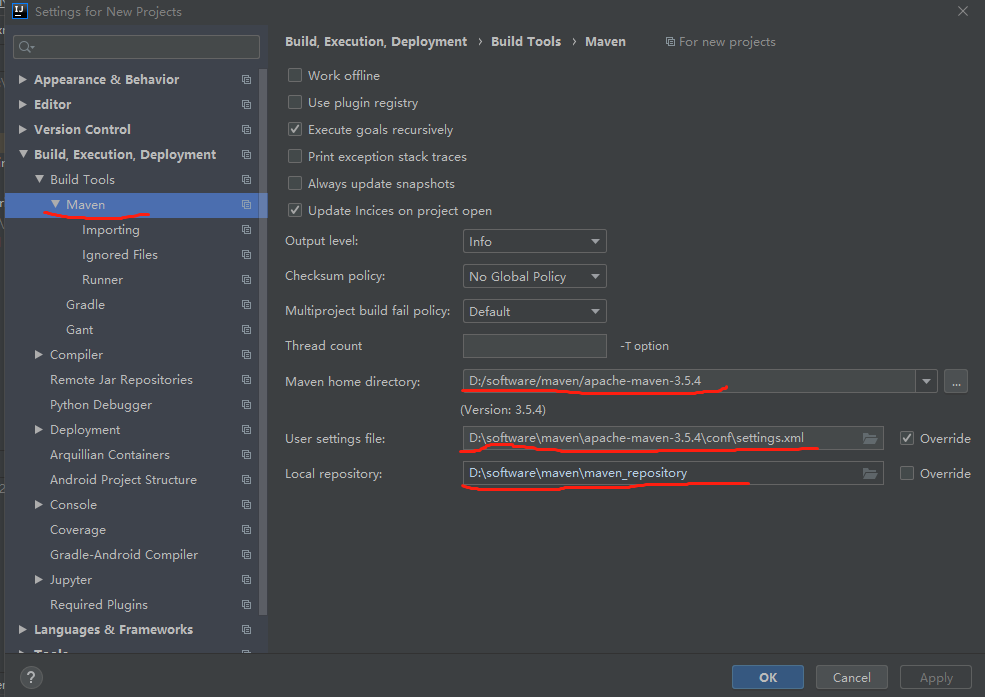Viewport: 985px width, 697px height.
Task: Click Build Tools in the breadcrumb path
Action: pyautogui.click(x=526, y=41)
